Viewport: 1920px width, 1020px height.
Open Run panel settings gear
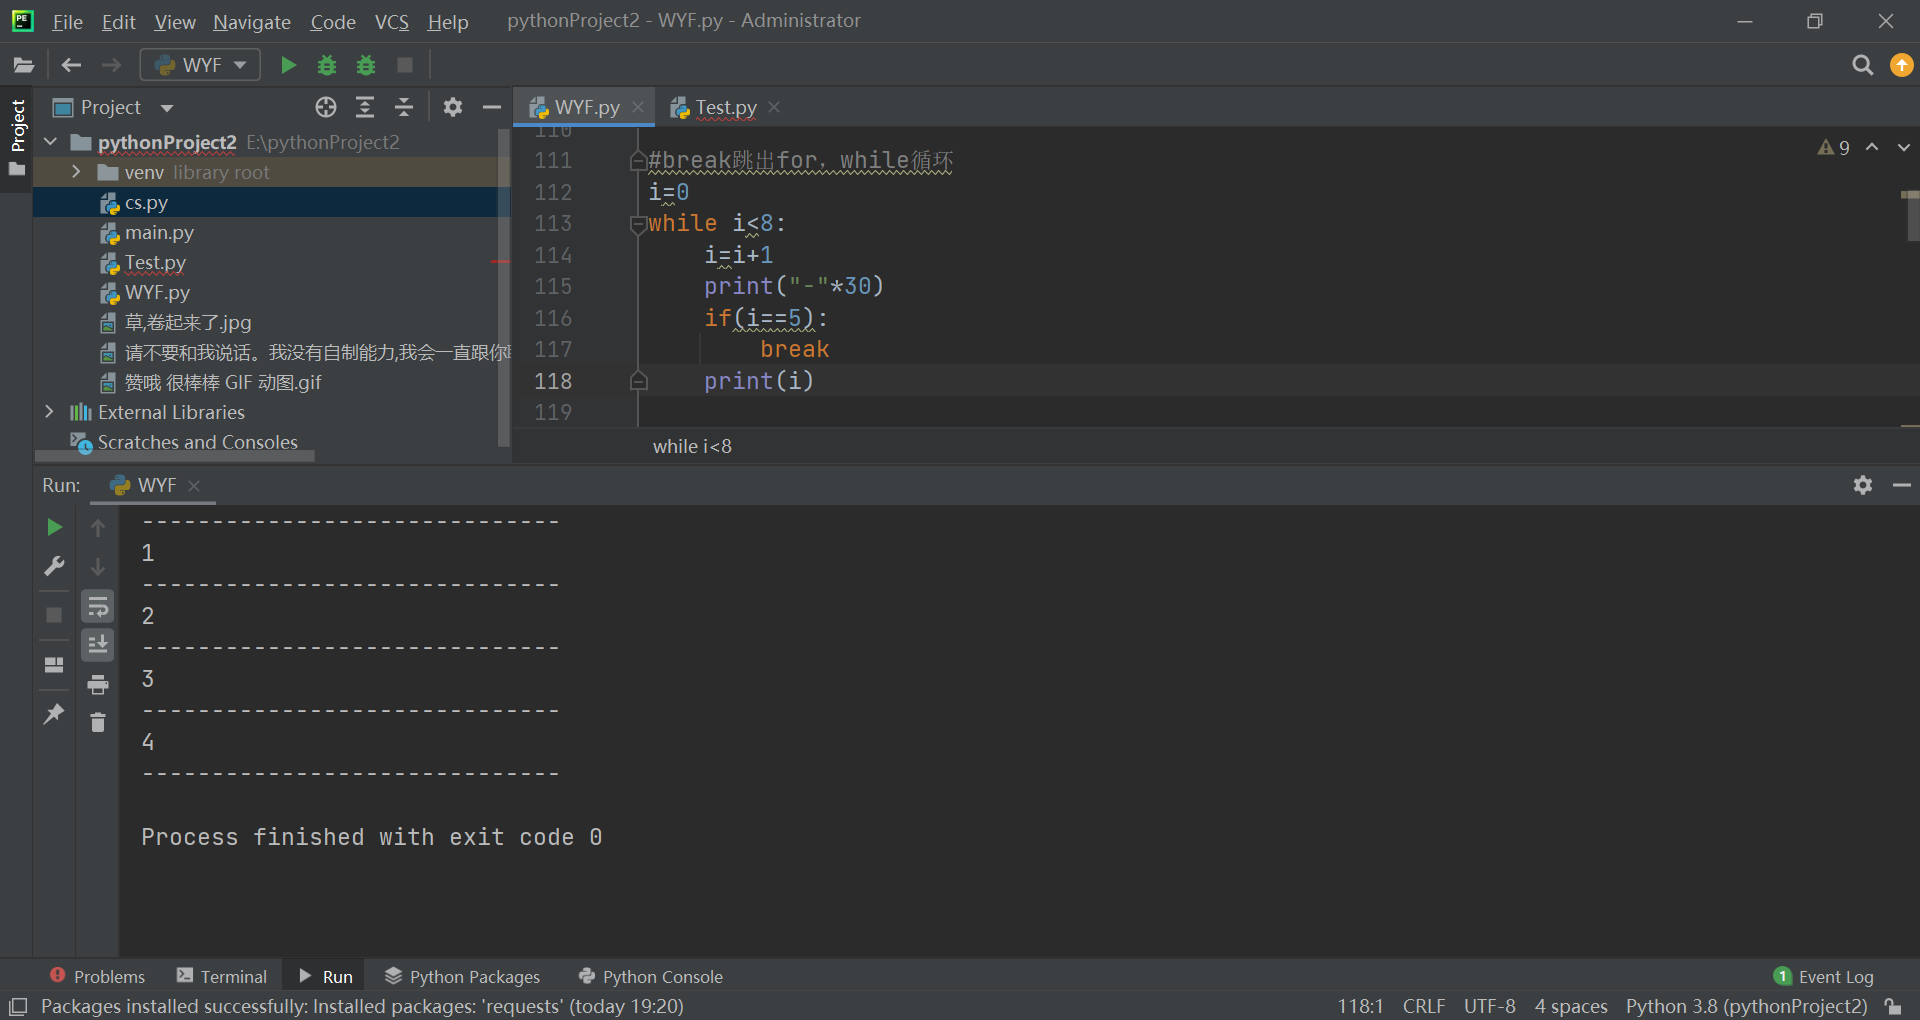click(1862, 485)
